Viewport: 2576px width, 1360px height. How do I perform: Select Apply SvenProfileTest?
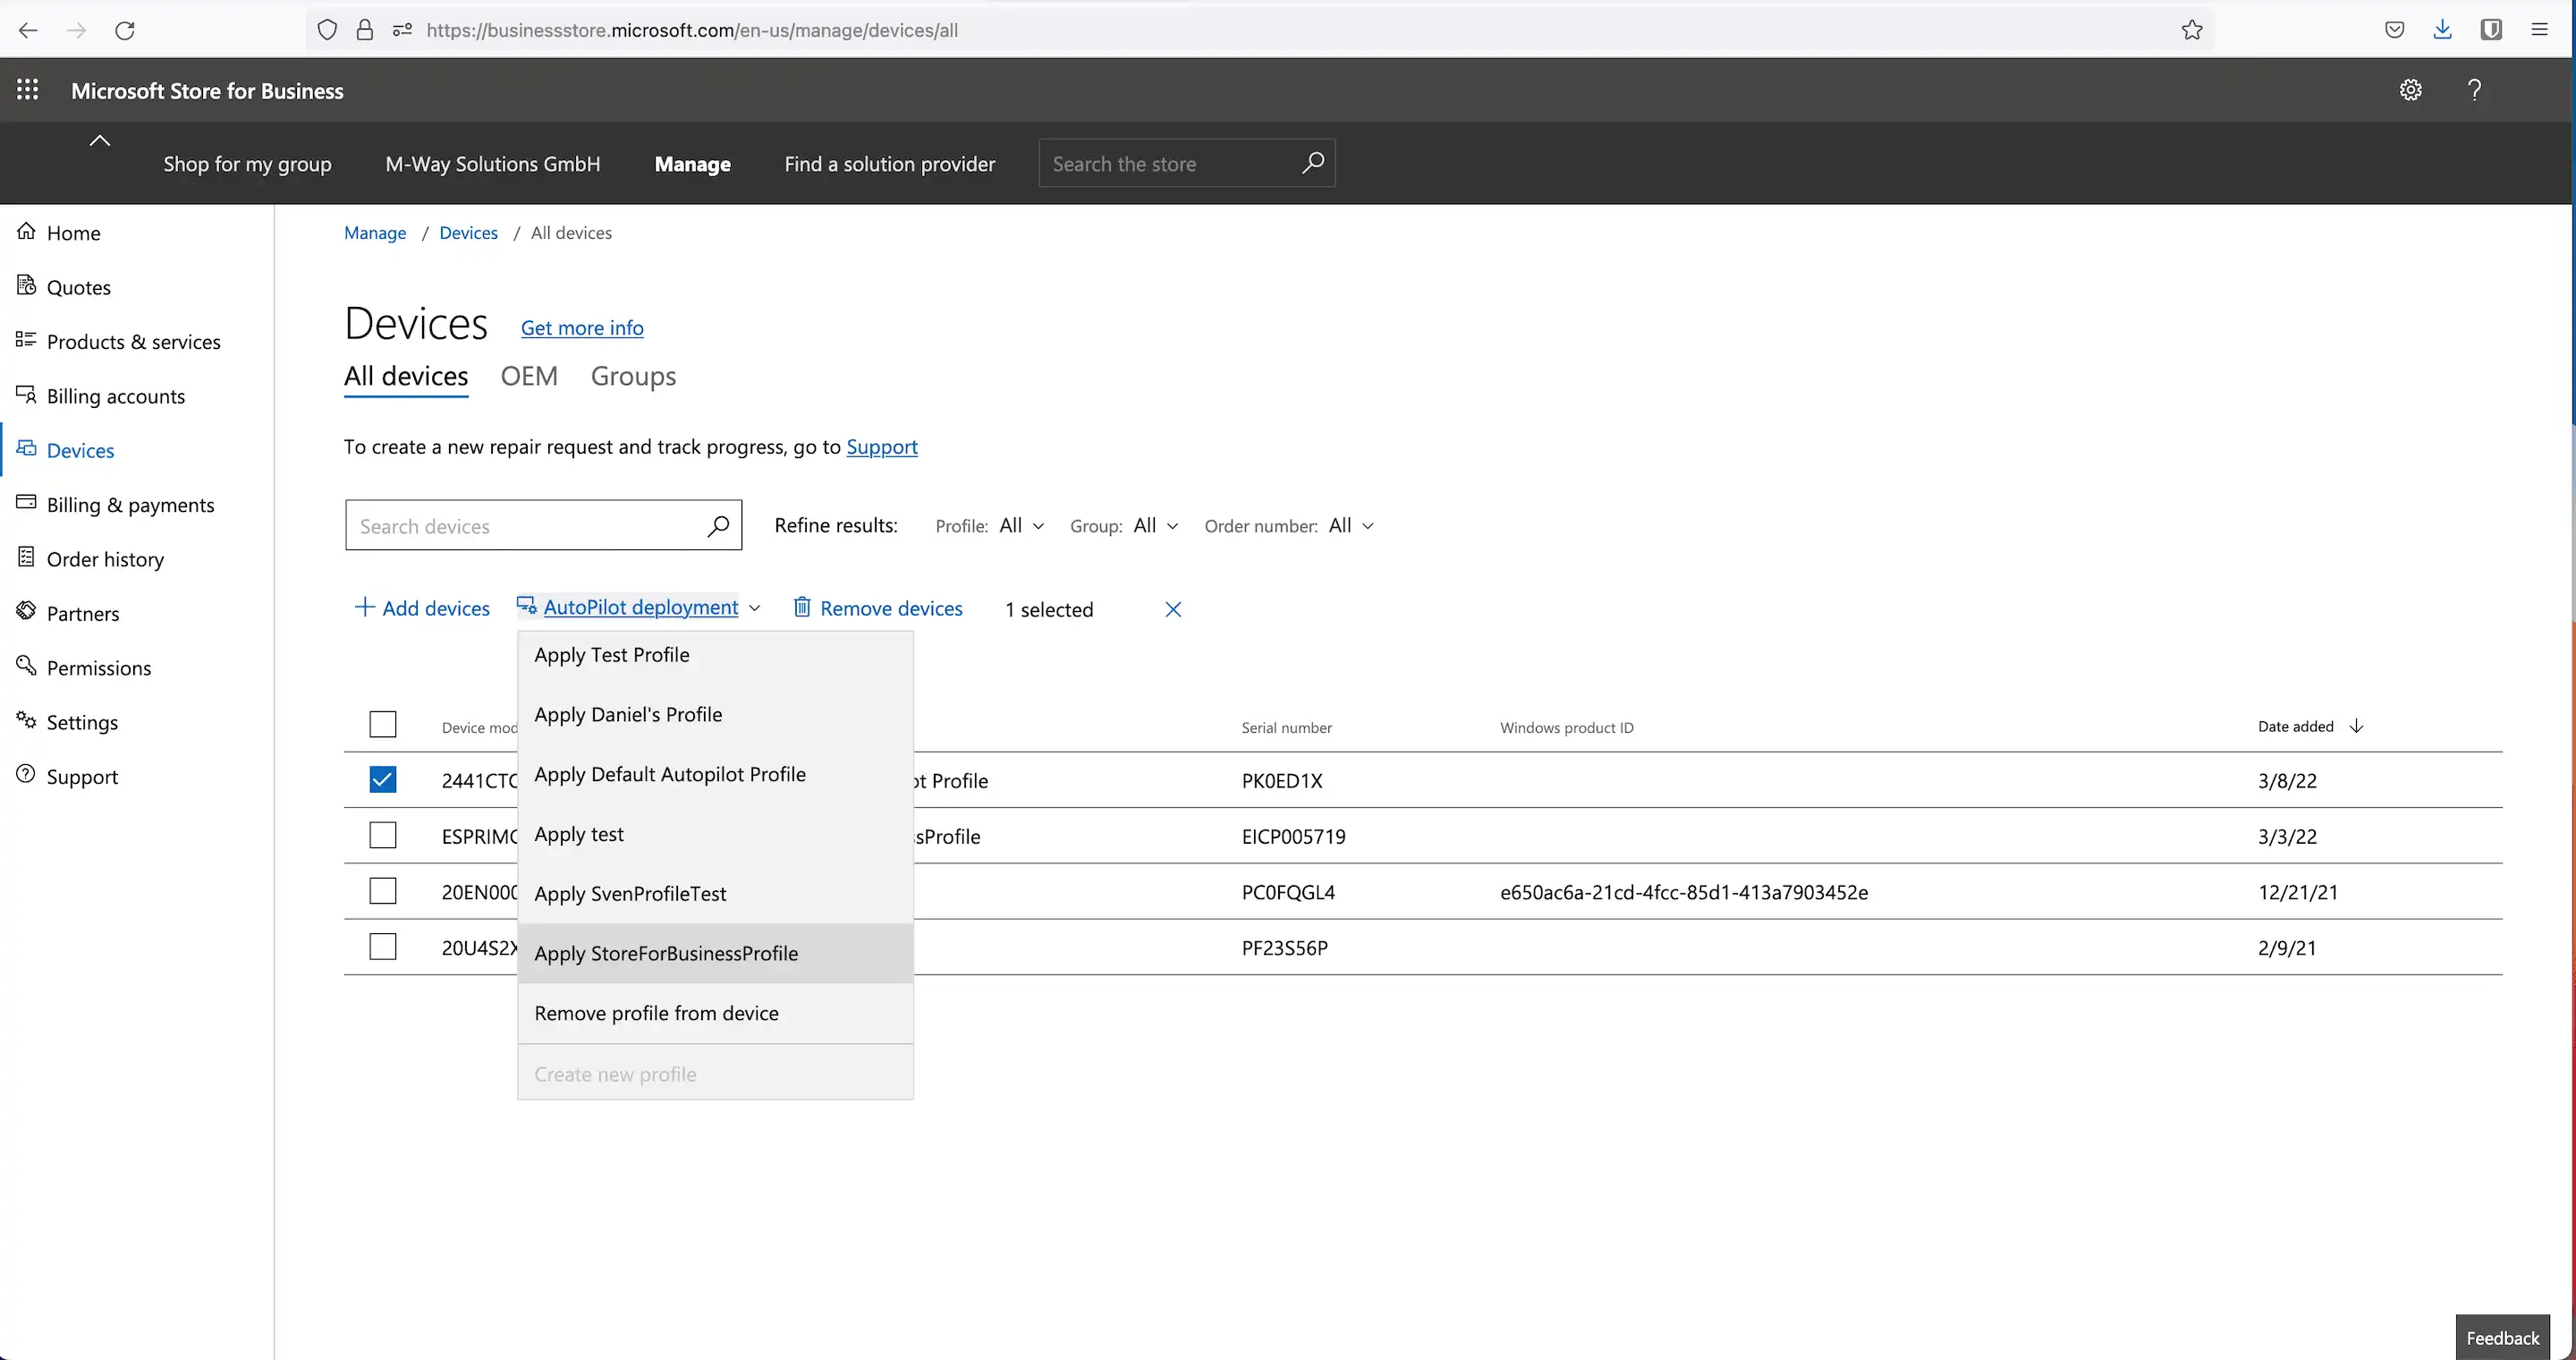(715, 894)
